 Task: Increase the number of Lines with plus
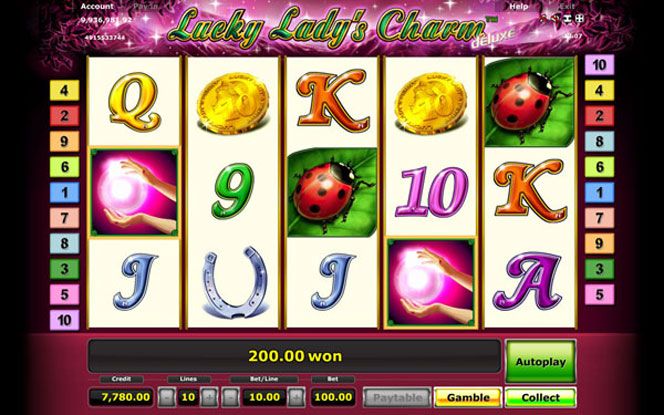coord(209,397)
